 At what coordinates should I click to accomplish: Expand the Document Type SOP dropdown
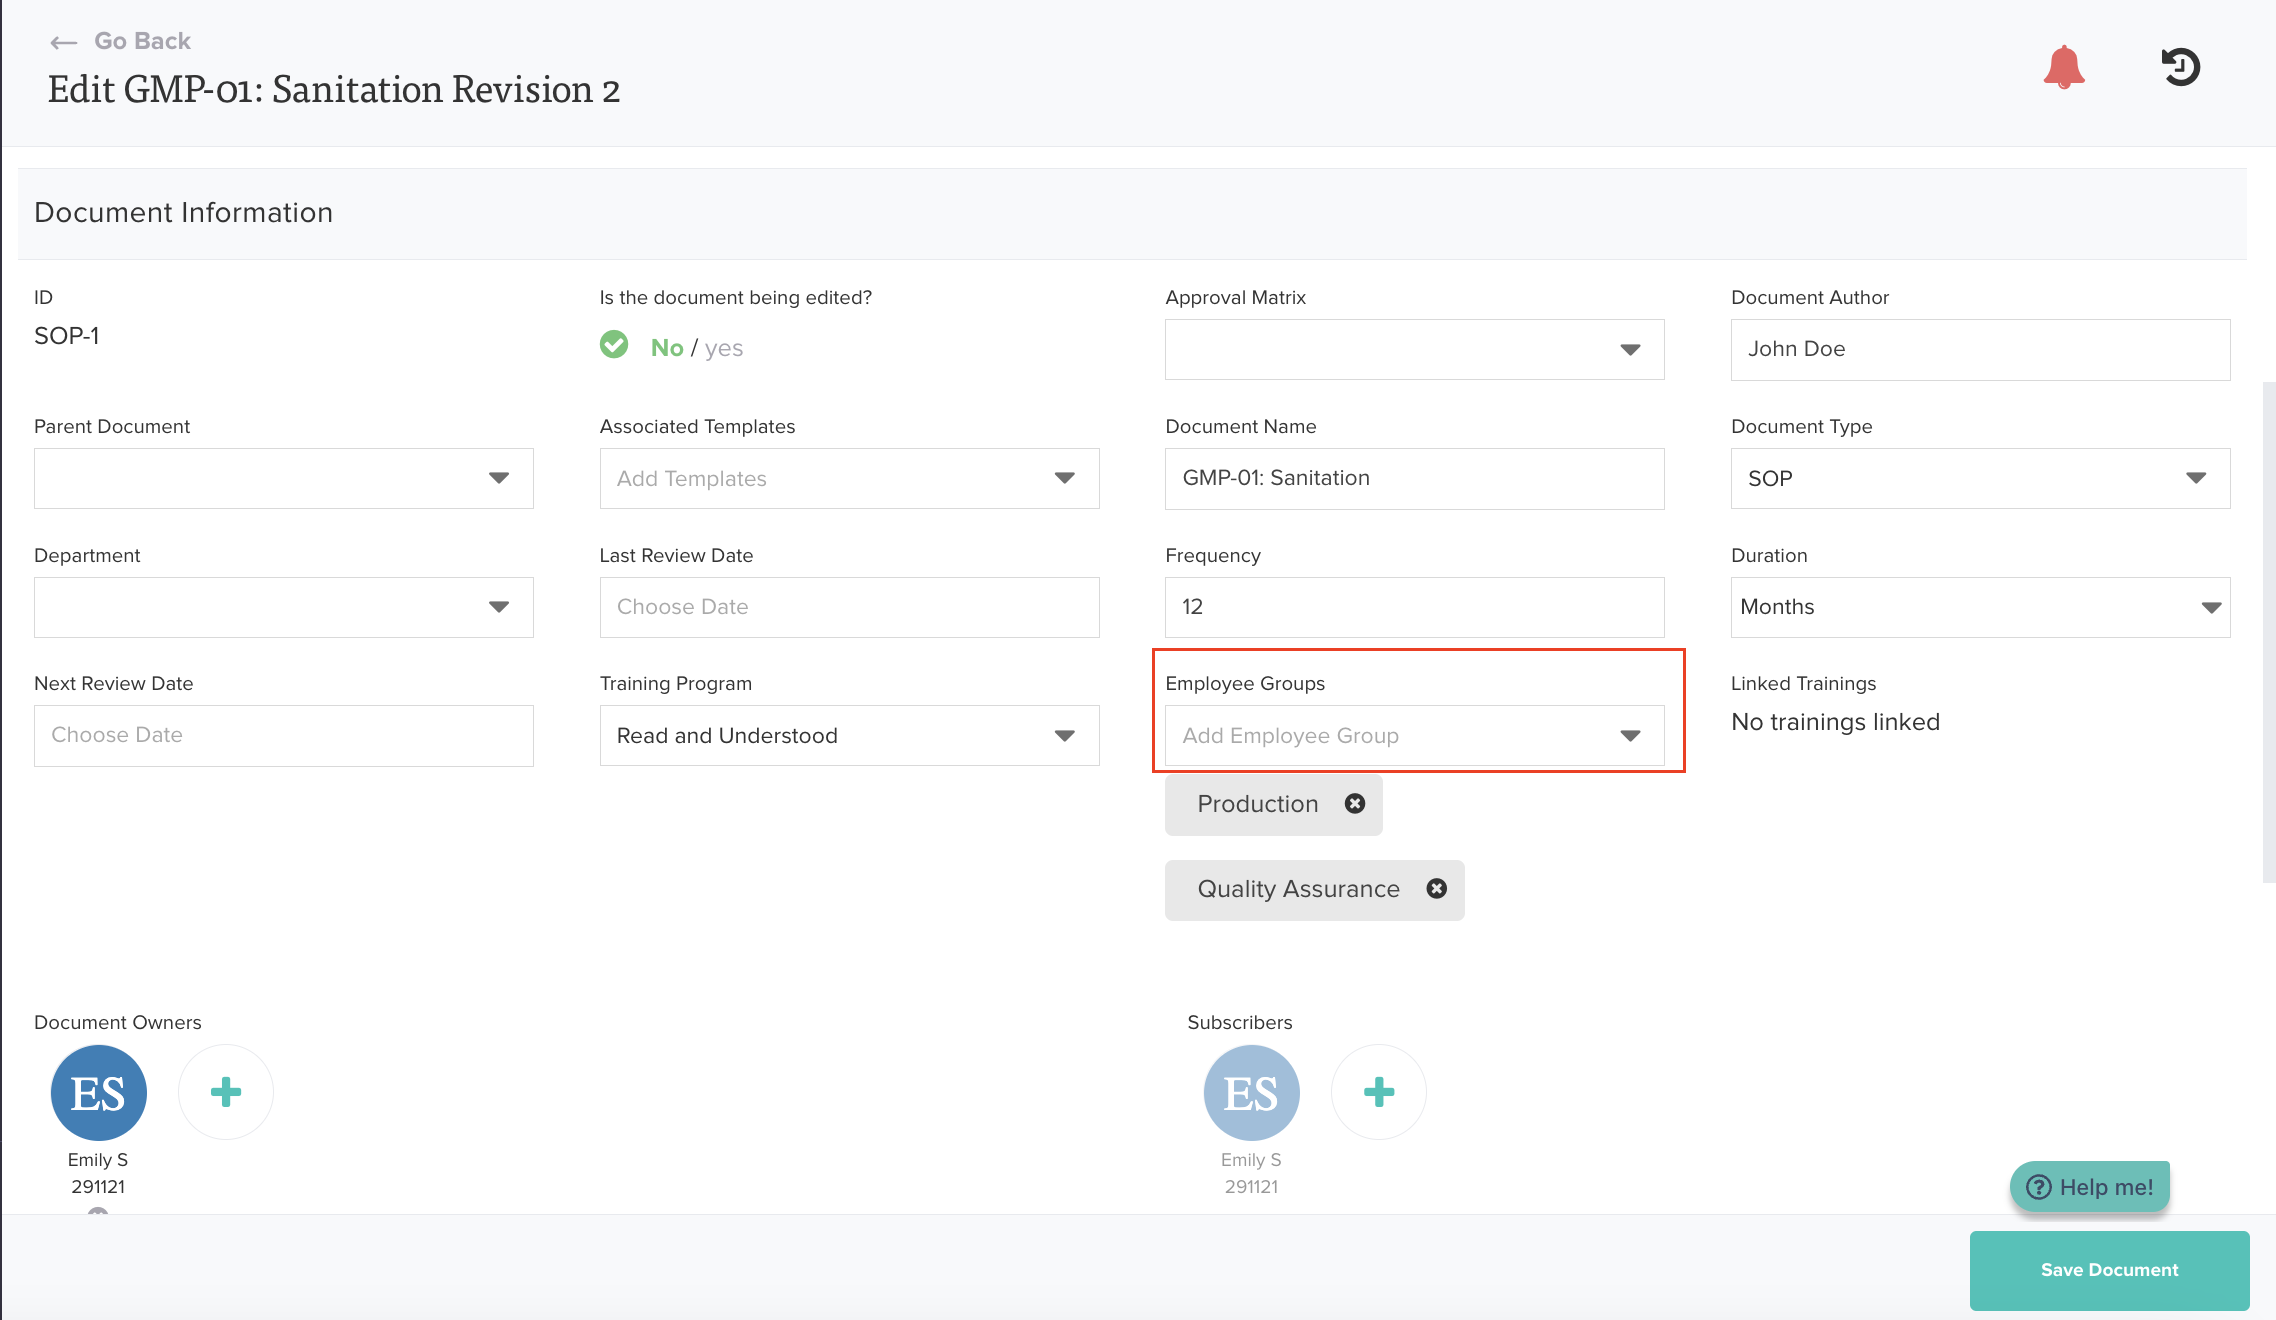(x=1980, y=478)
